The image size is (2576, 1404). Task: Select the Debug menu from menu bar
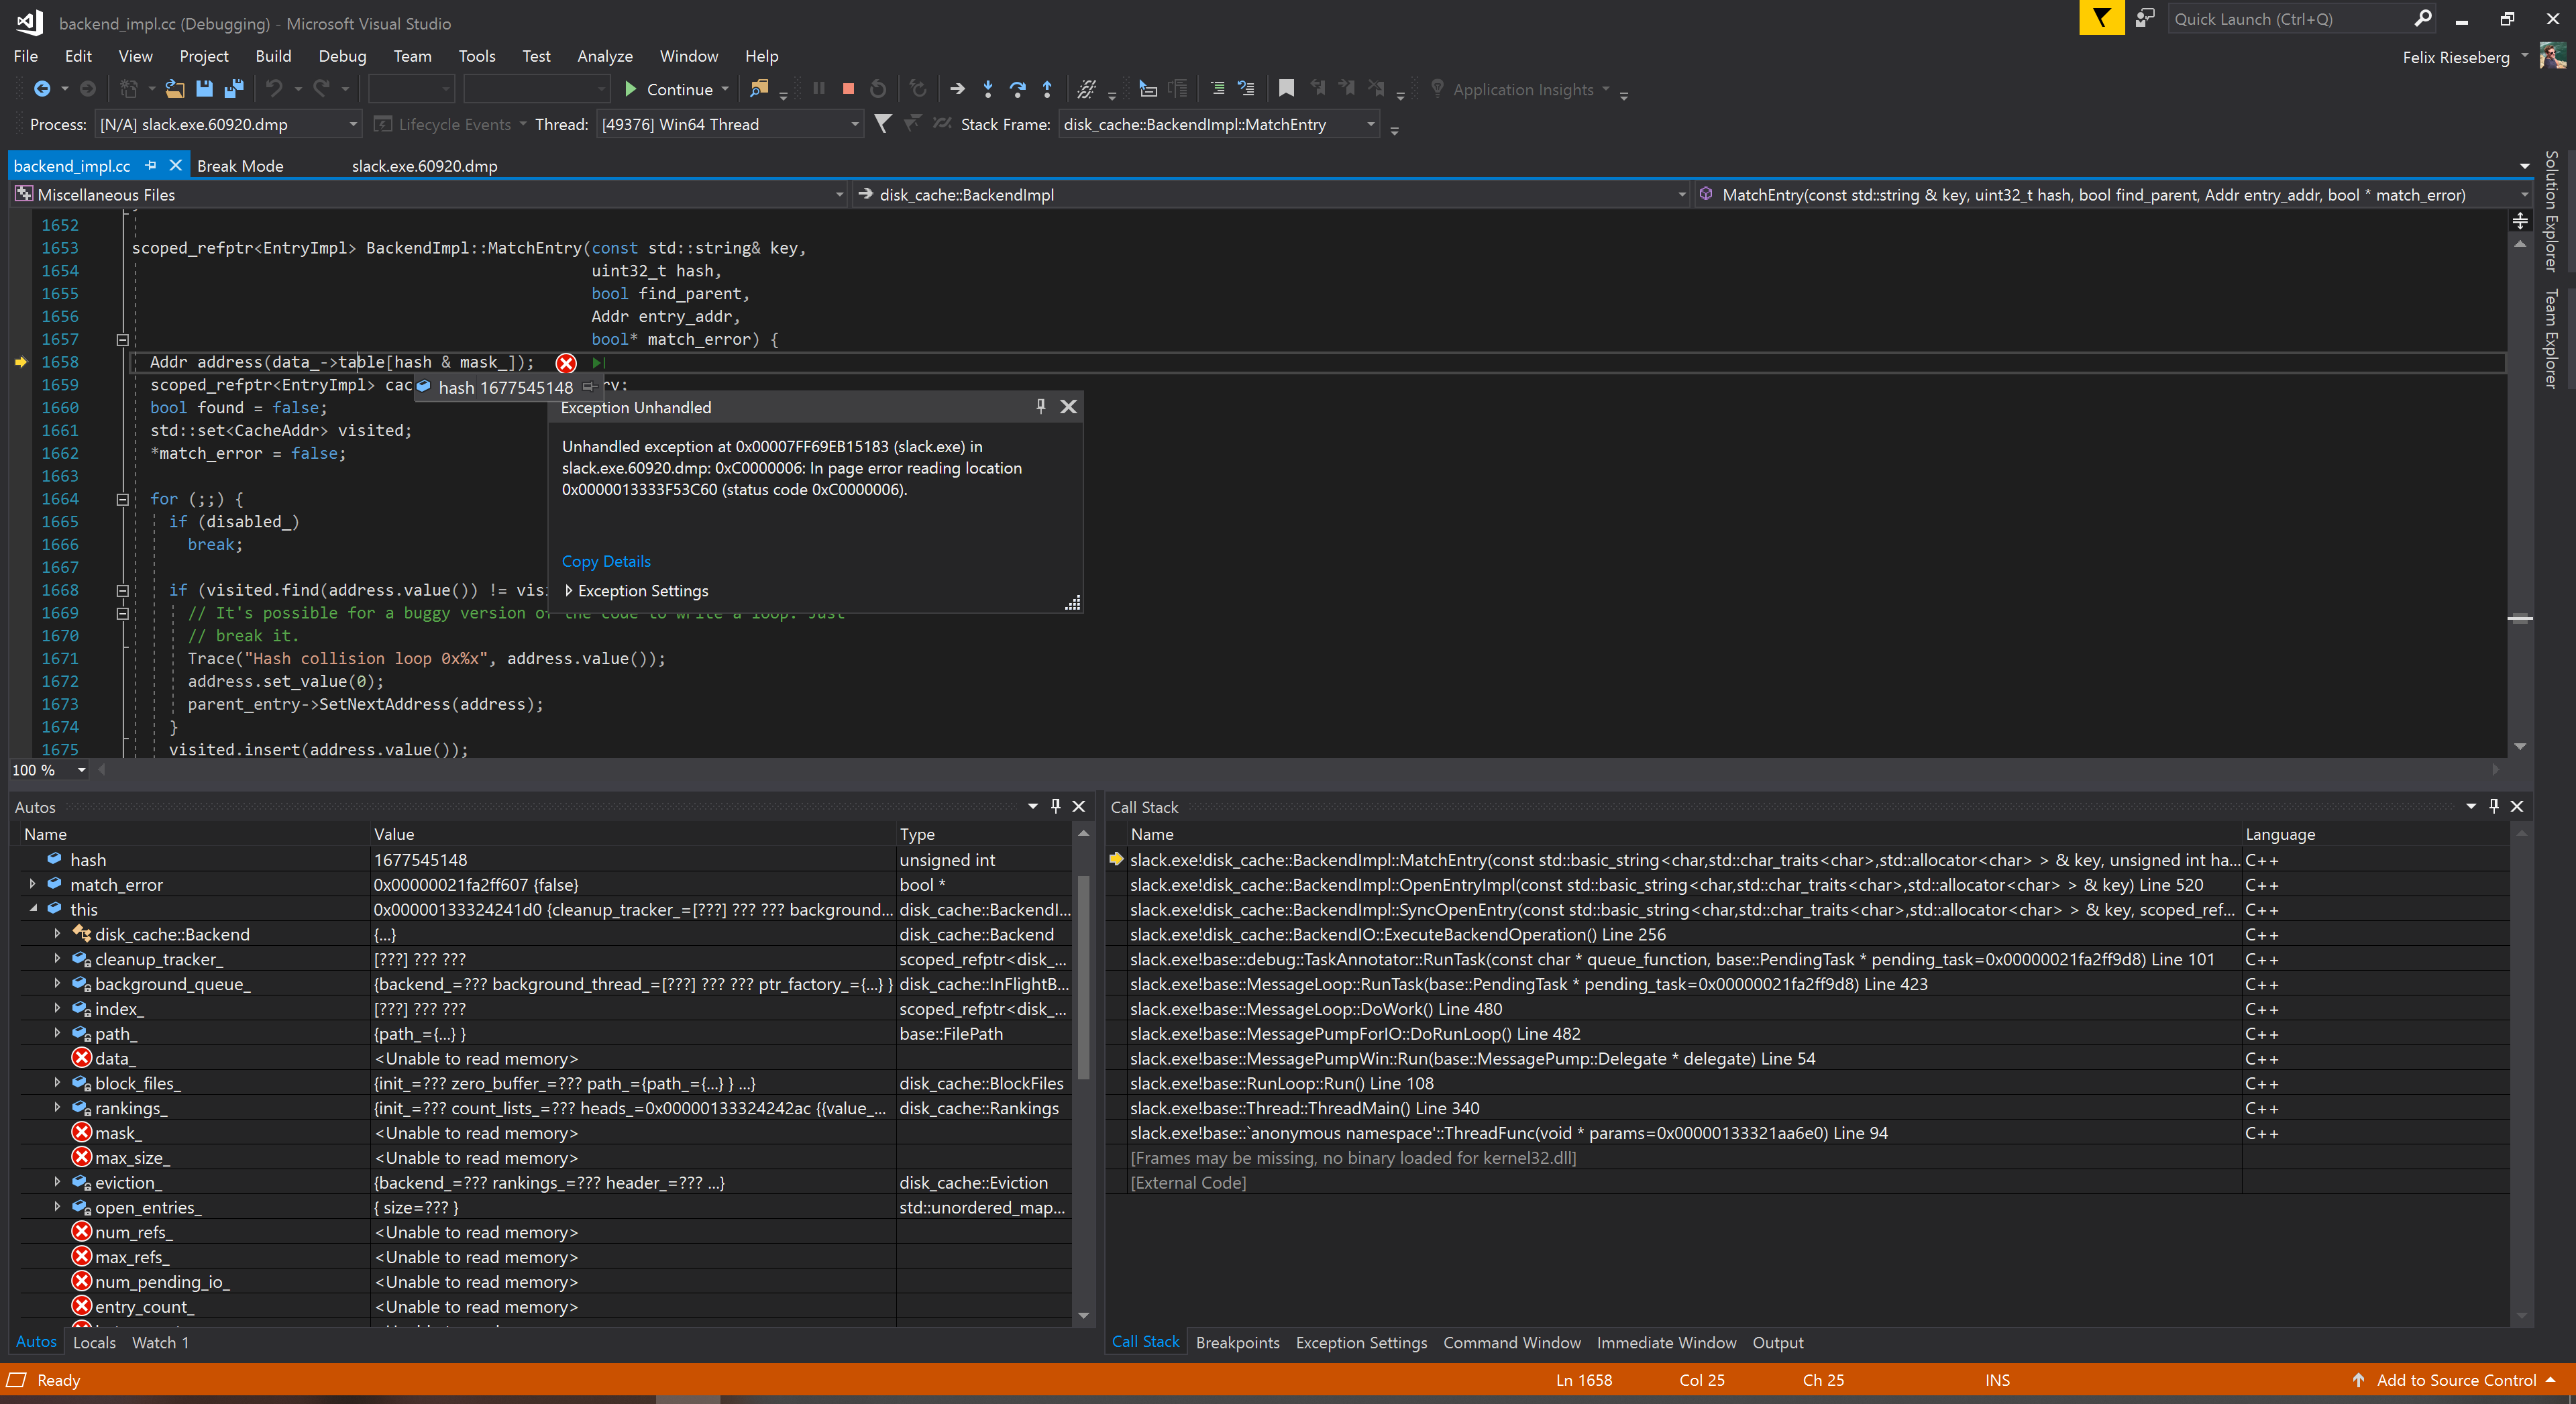coord(341,55)
